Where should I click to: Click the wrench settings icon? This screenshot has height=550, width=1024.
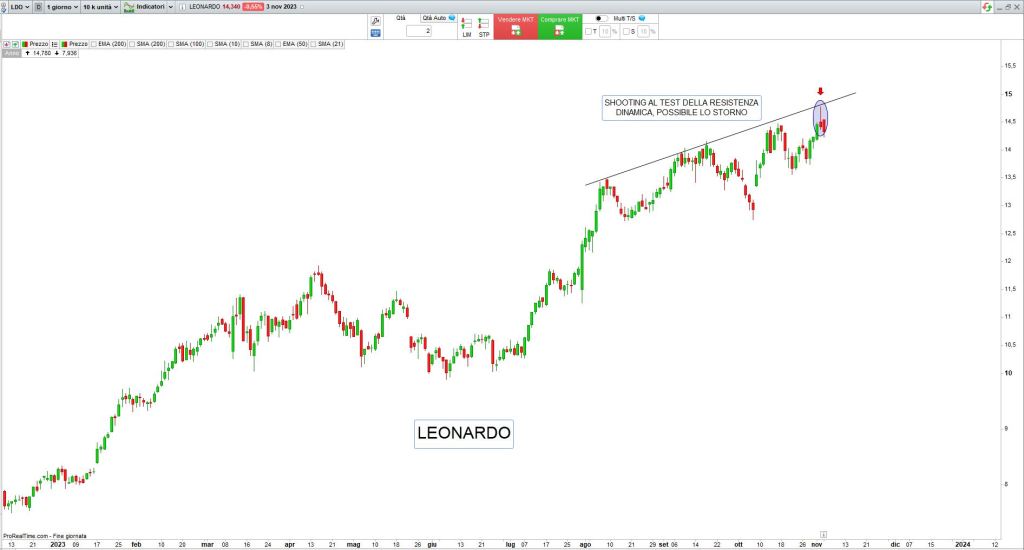point(376,21)
